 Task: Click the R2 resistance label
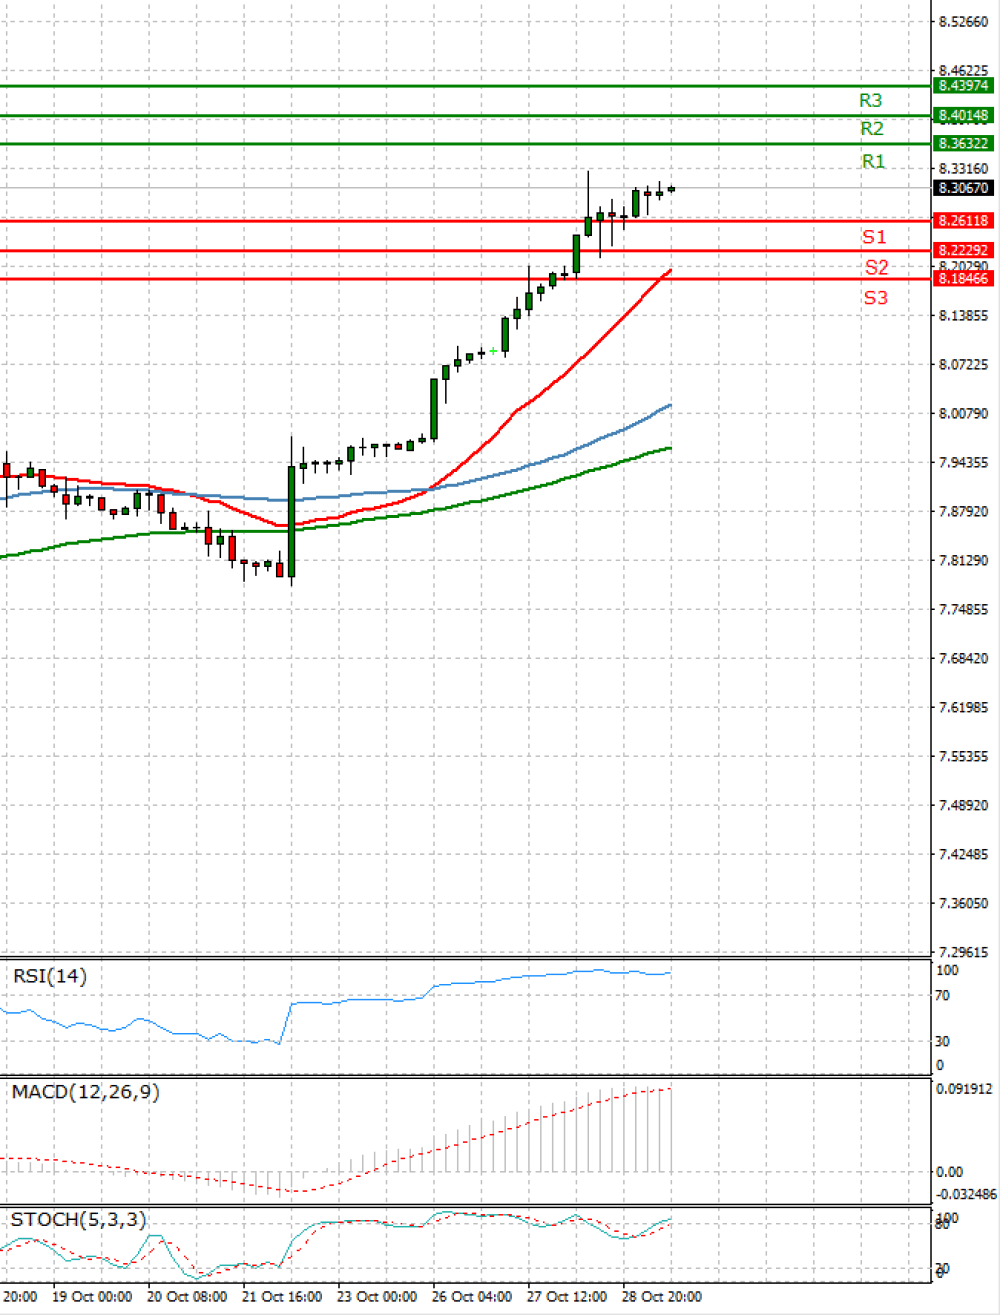(x=872, y=128)
